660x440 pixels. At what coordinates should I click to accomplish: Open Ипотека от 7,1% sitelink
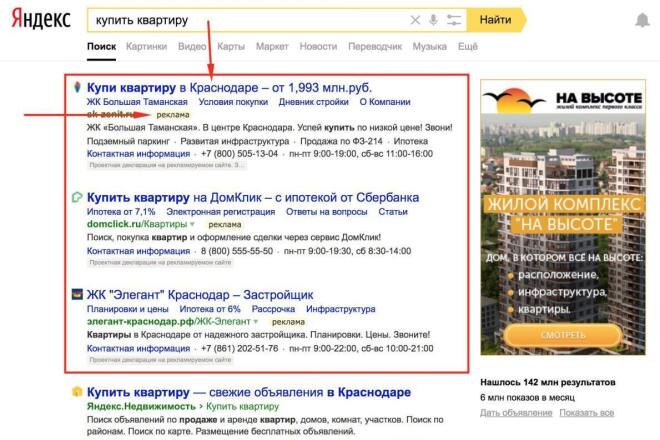[121, 212]
